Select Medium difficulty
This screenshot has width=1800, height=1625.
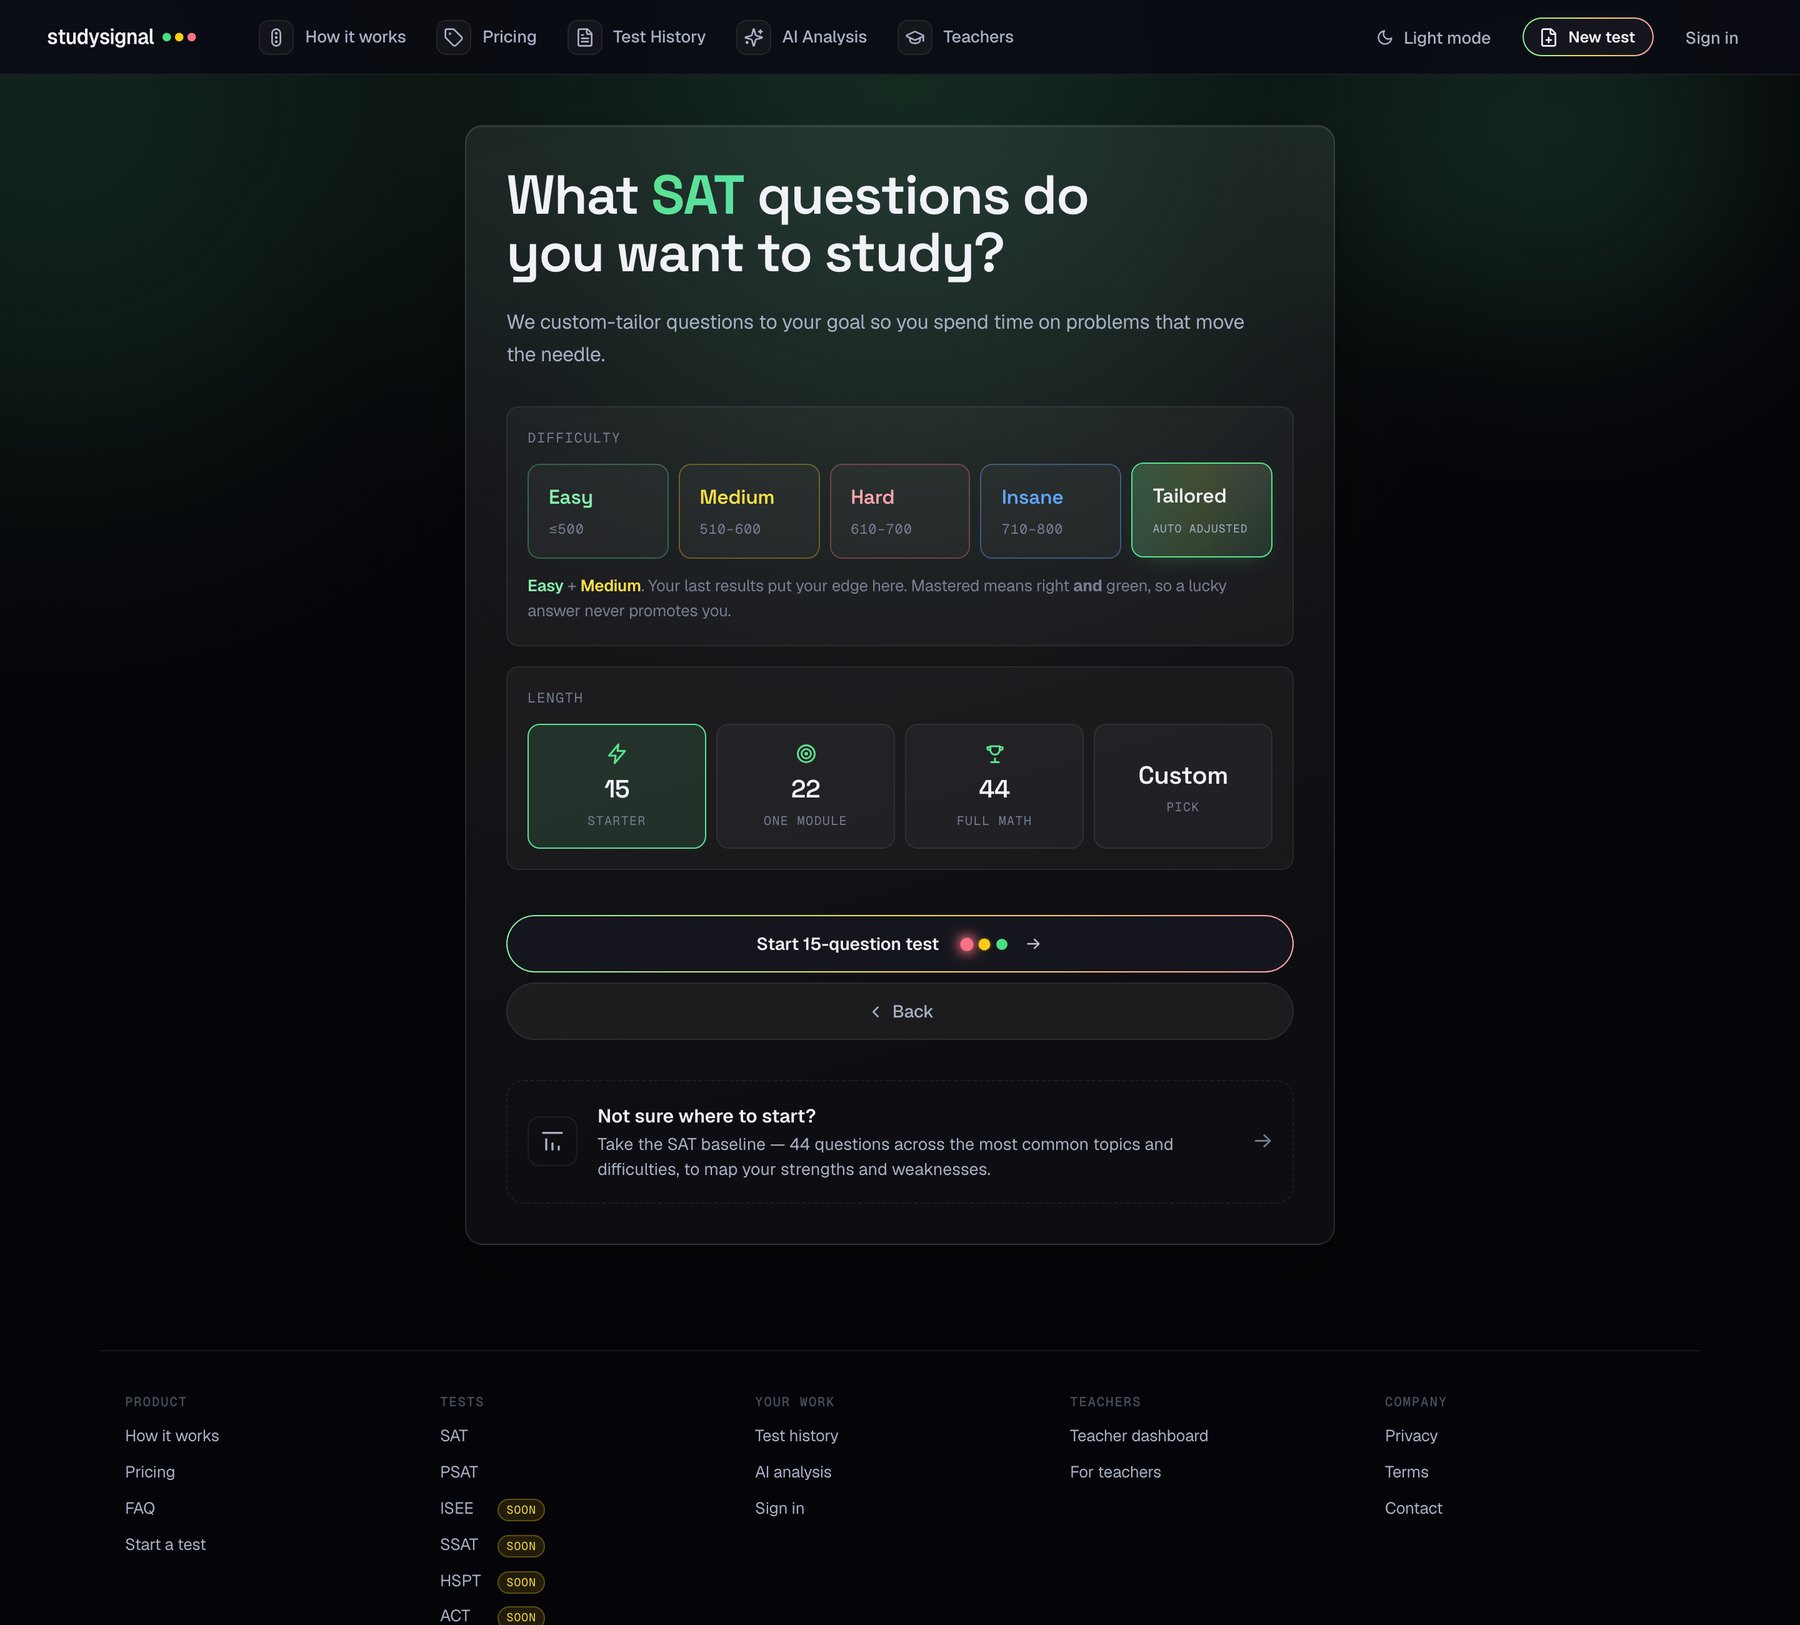[x=749, y=511]
